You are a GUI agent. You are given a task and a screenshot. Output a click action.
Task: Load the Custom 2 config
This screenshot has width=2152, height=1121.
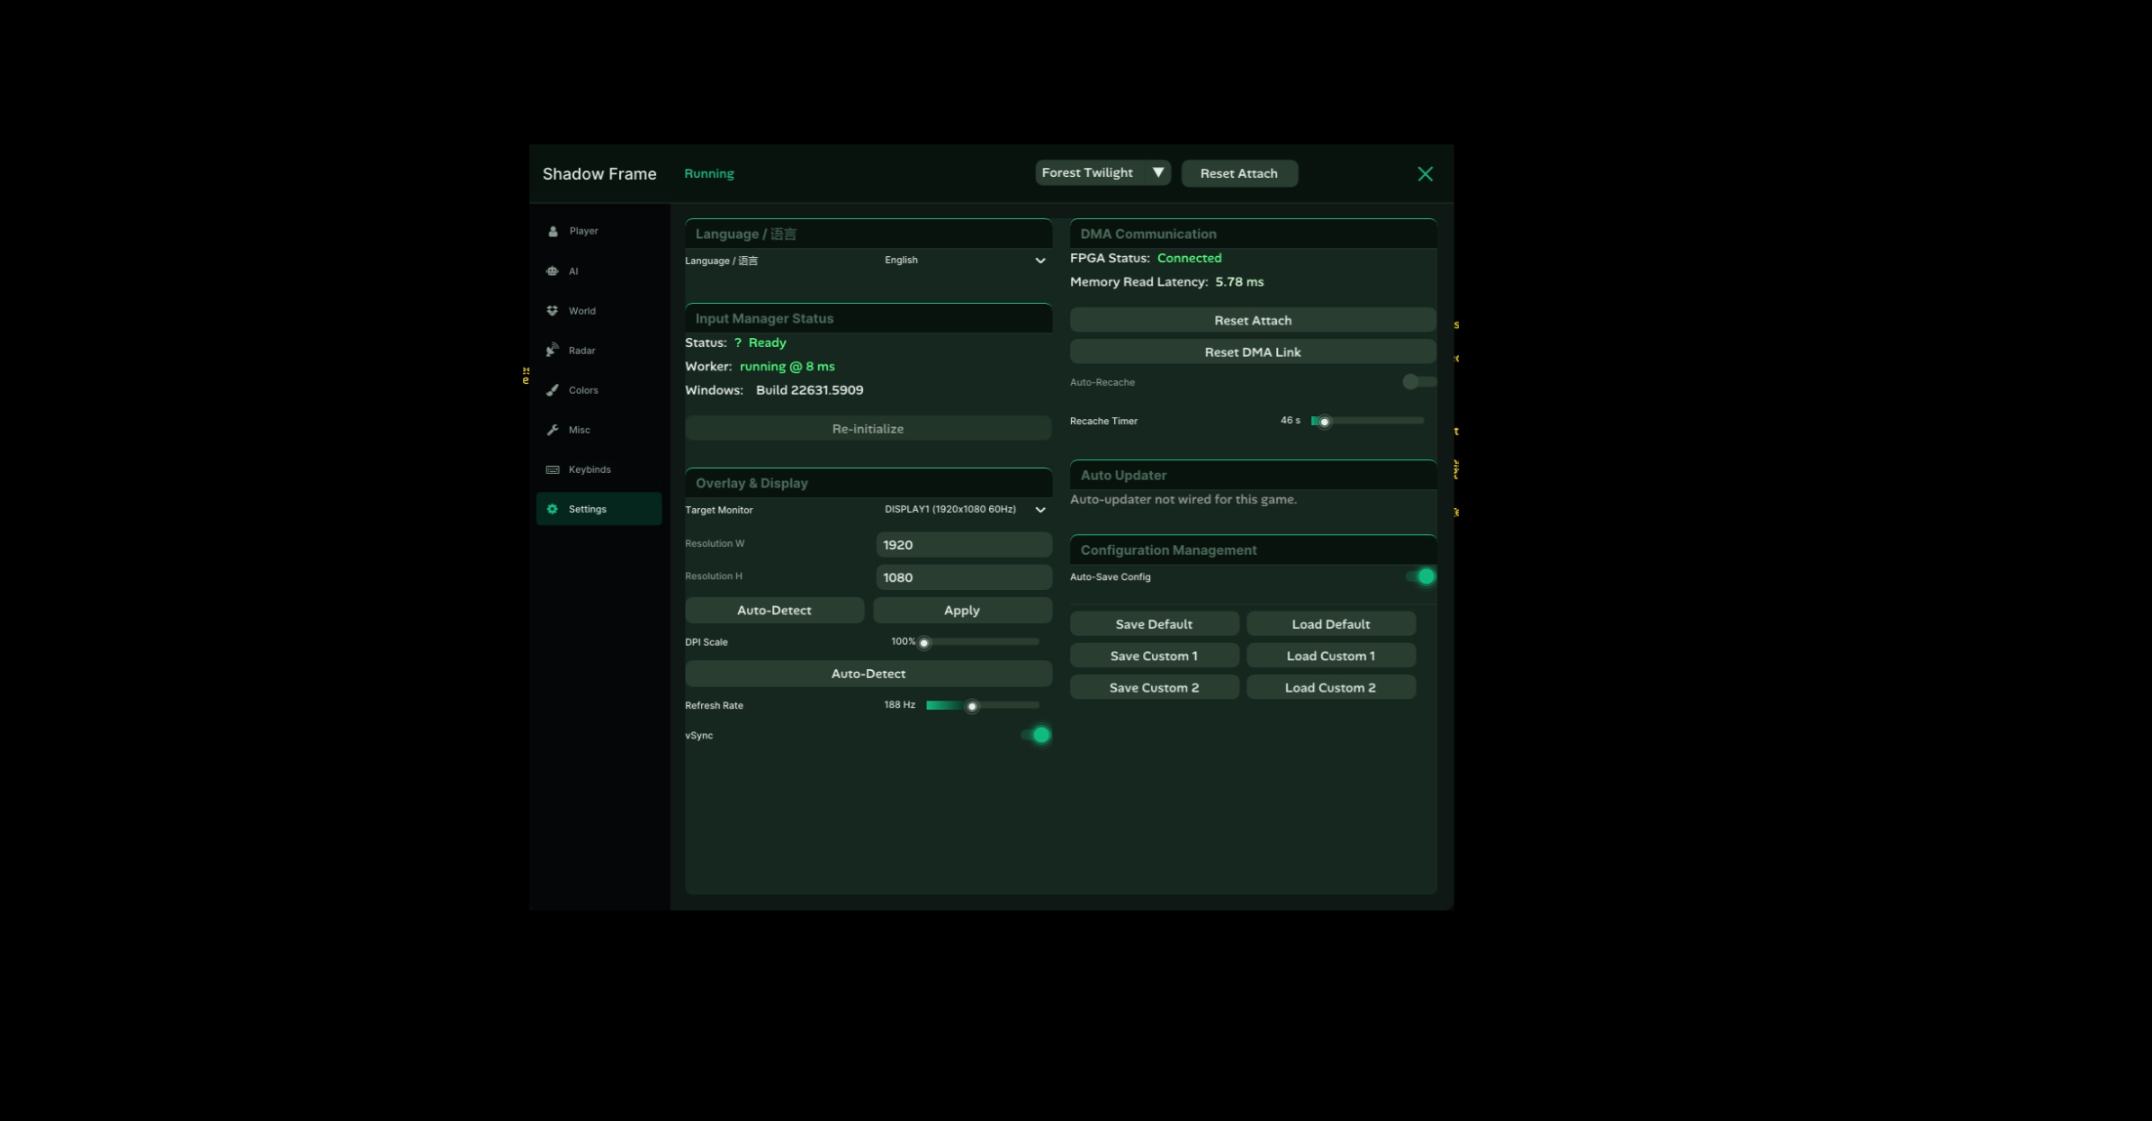click(x=1331, y=688)
